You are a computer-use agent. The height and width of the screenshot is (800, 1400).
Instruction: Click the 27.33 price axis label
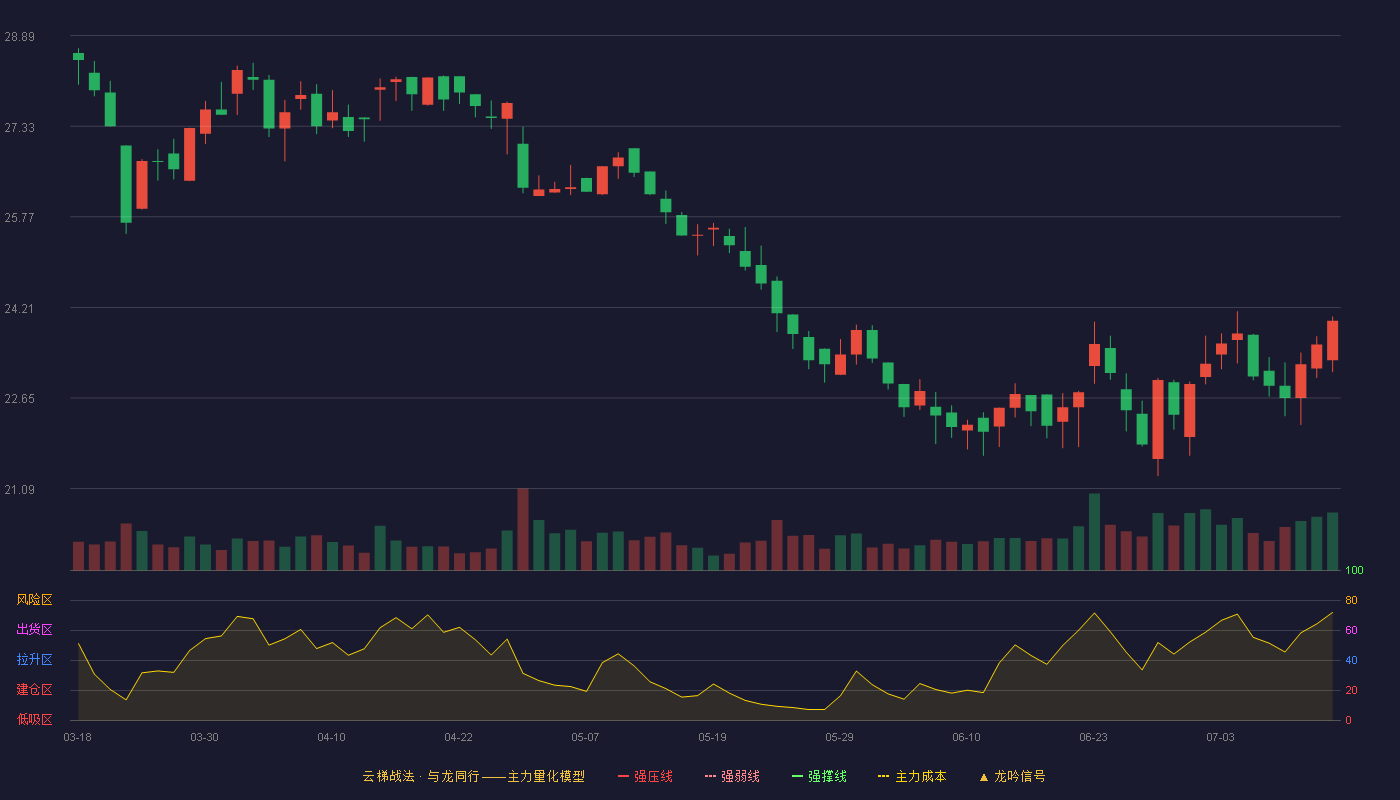(x=19, y=127)
